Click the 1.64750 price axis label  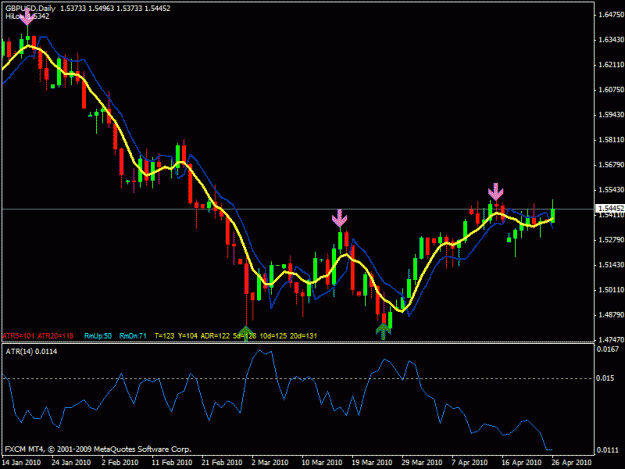(610, 15)
